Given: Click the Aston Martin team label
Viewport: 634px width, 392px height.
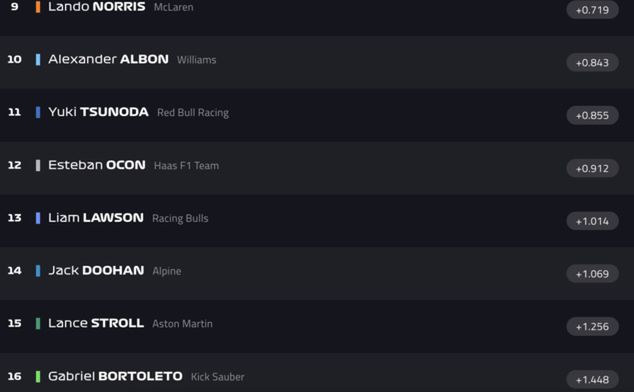Looking at the screenshot, I should click(182, 324).
